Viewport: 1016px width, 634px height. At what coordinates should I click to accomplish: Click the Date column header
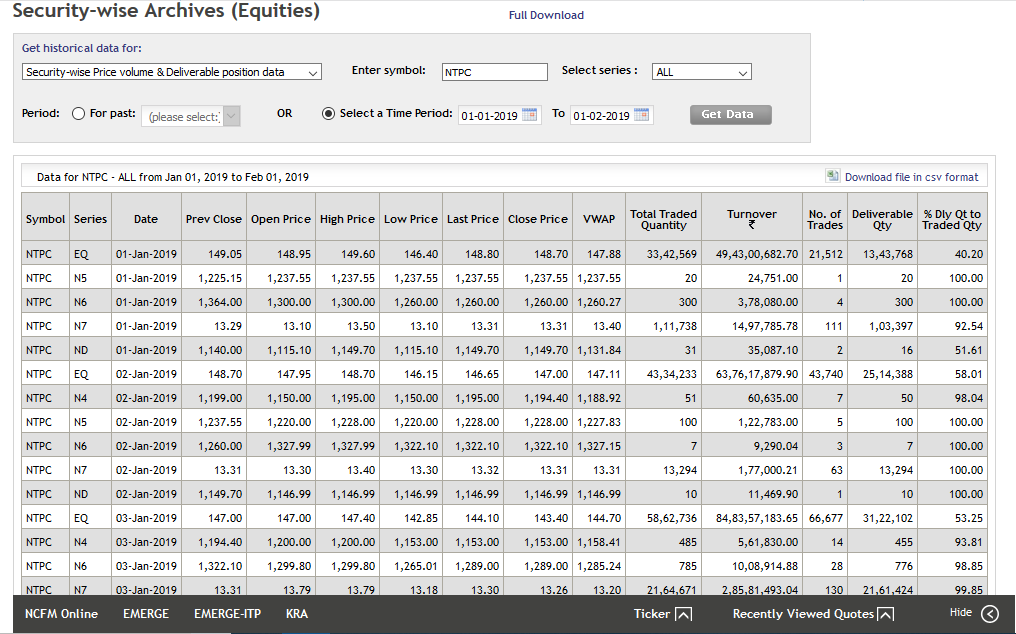point(146,219)
